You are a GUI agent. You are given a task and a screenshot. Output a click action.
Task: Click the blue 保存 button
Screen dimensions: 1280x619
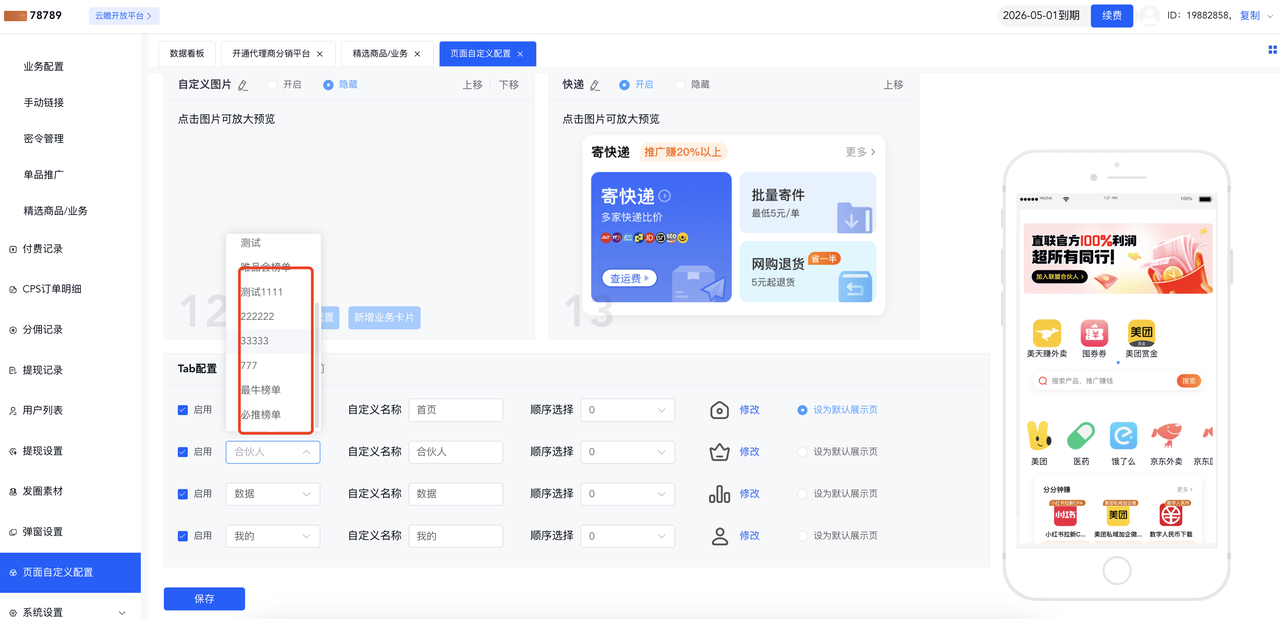click(x=204, y=599)
